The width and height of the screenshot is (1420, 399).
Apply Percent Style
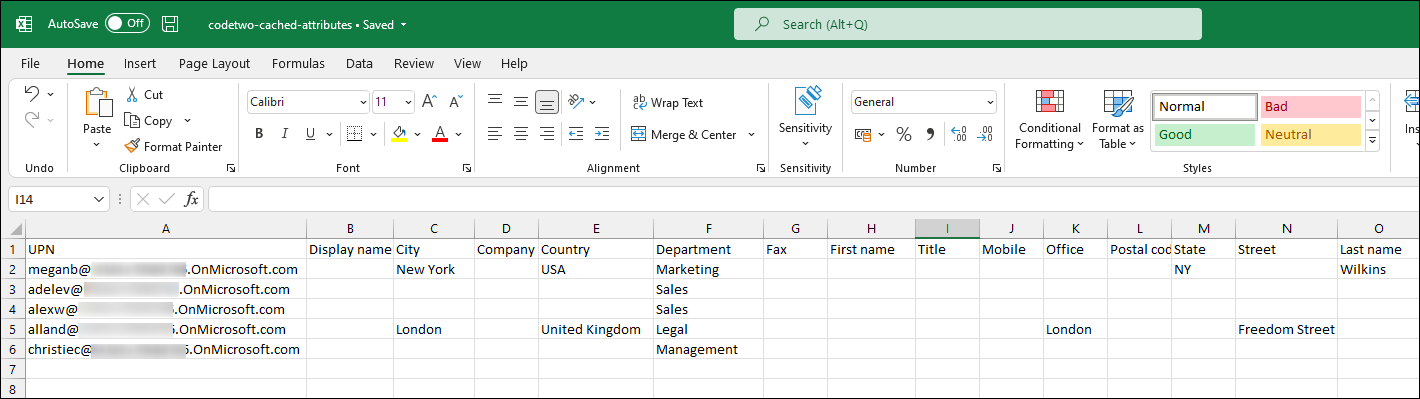pos(903,134)
